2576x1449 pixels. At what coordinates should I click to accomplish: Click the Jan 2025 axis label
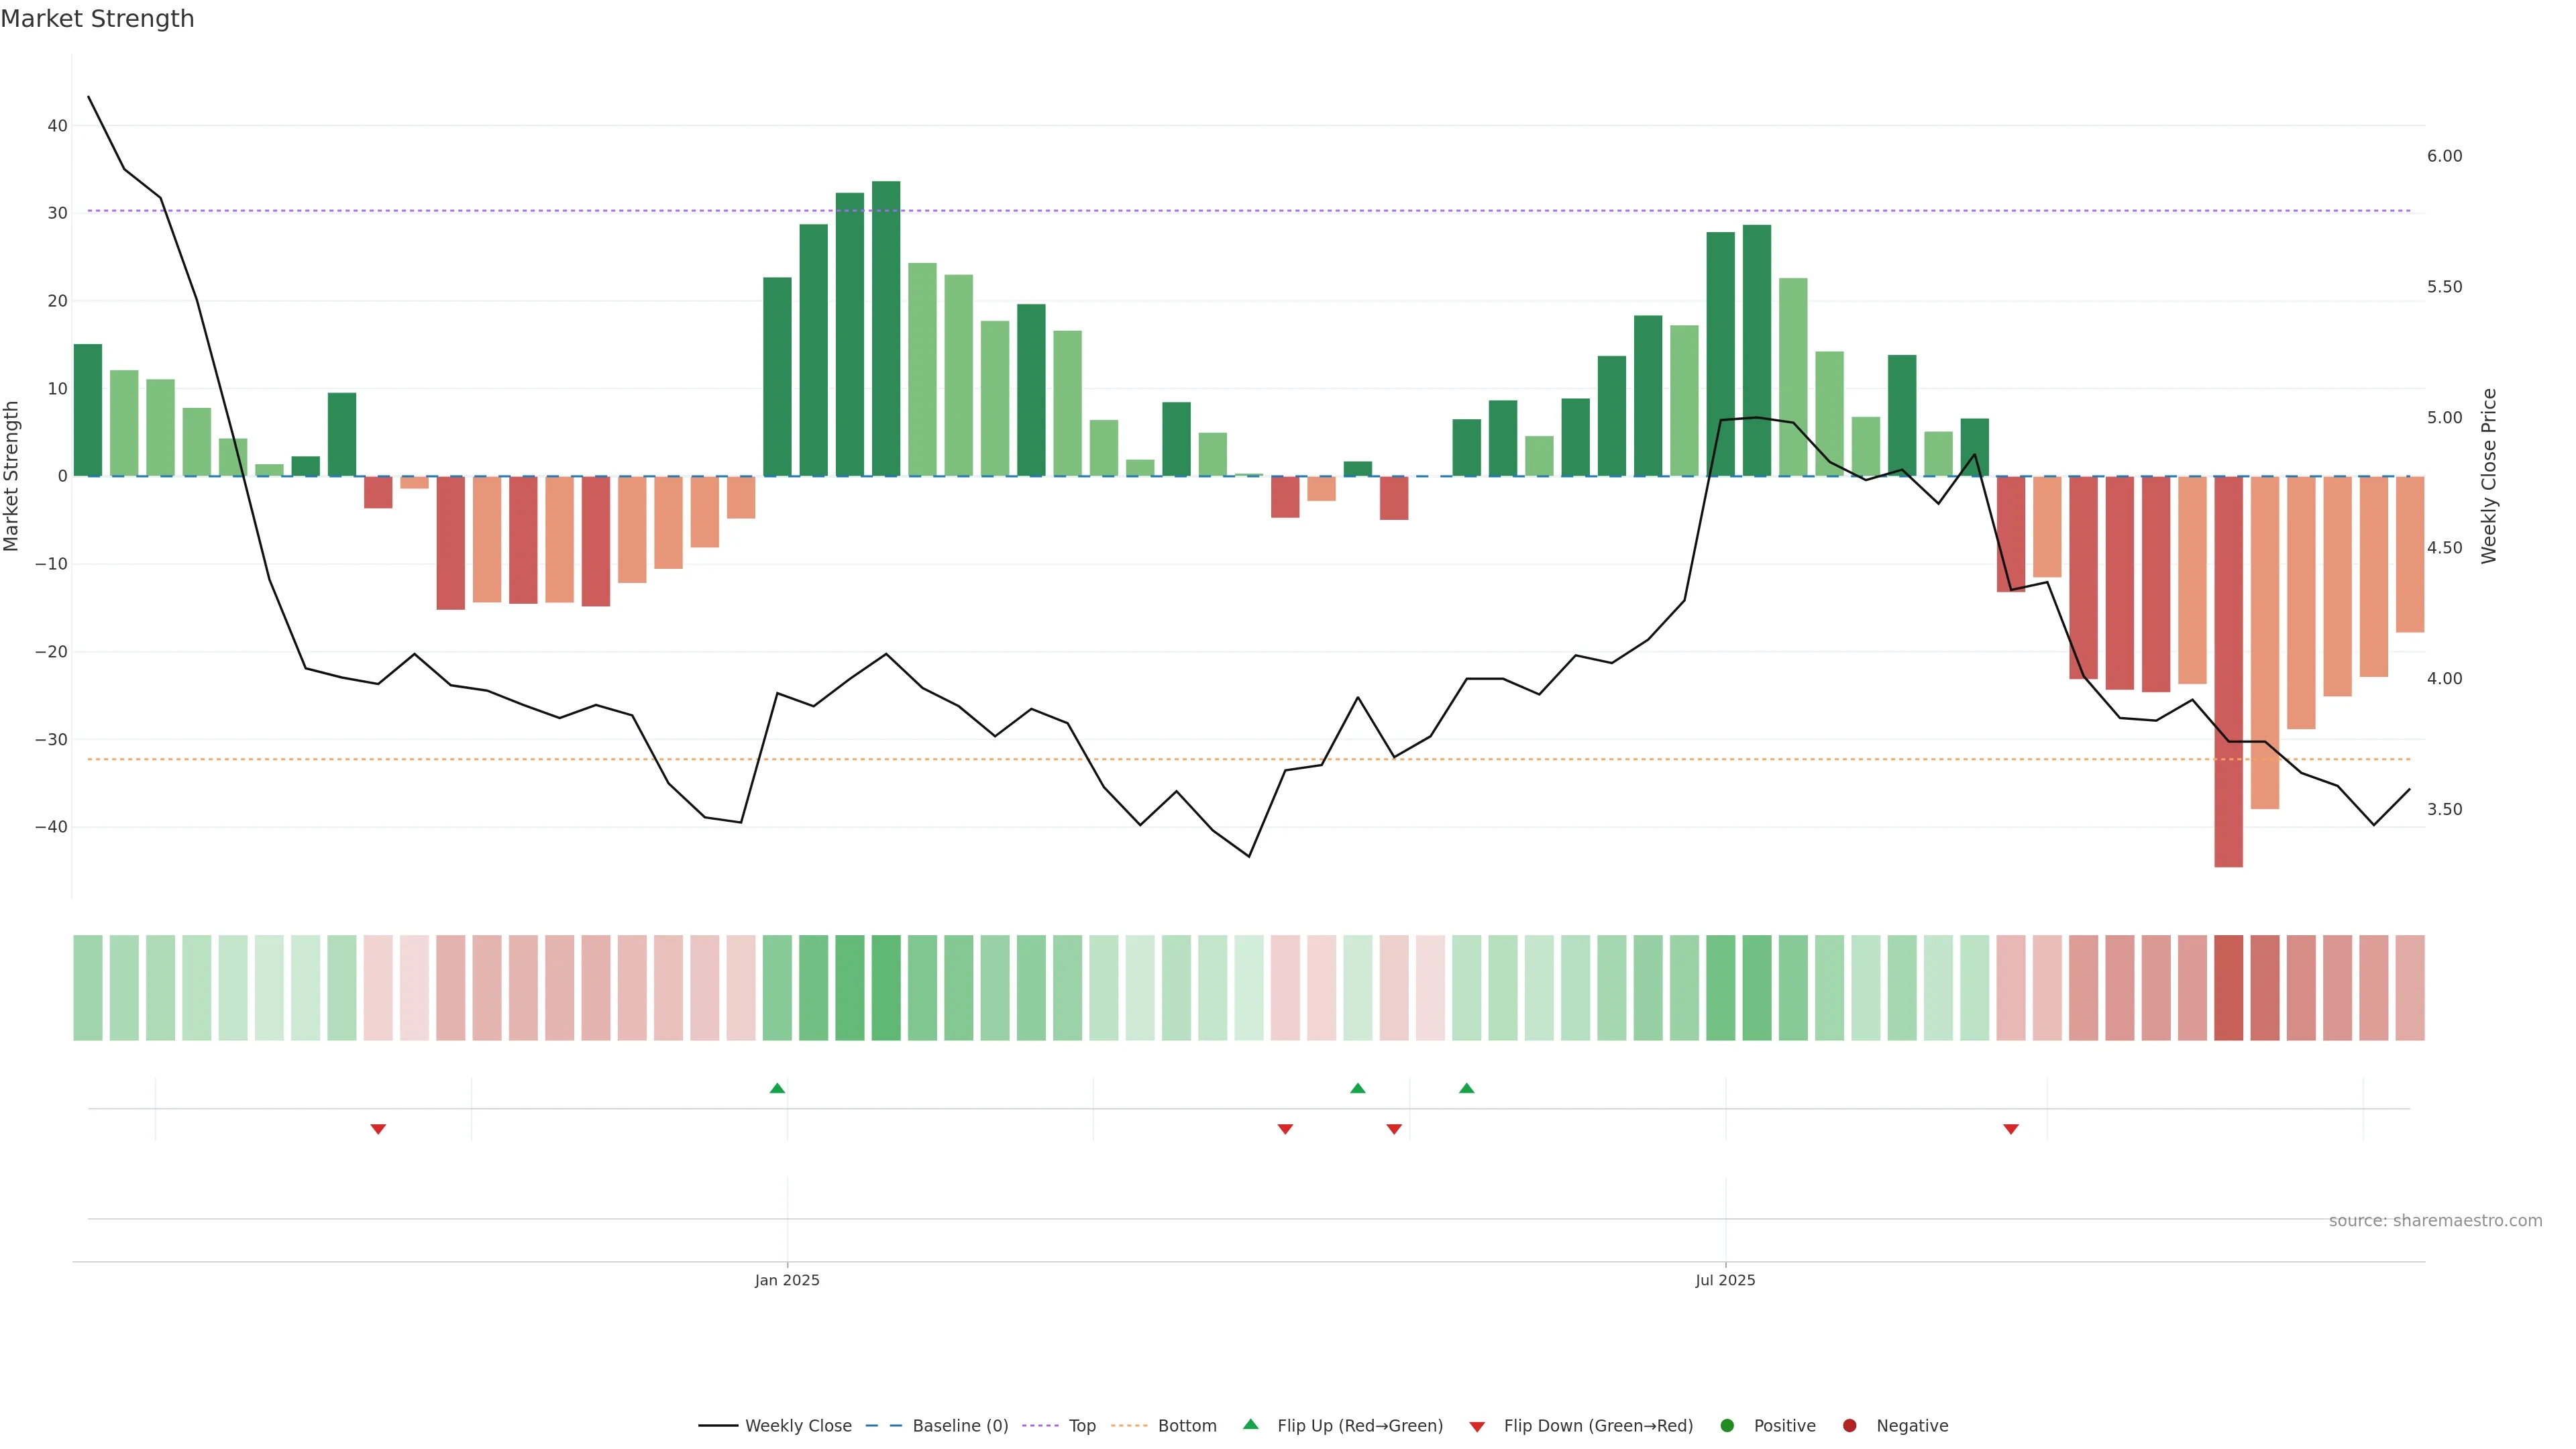[787, 1280]
